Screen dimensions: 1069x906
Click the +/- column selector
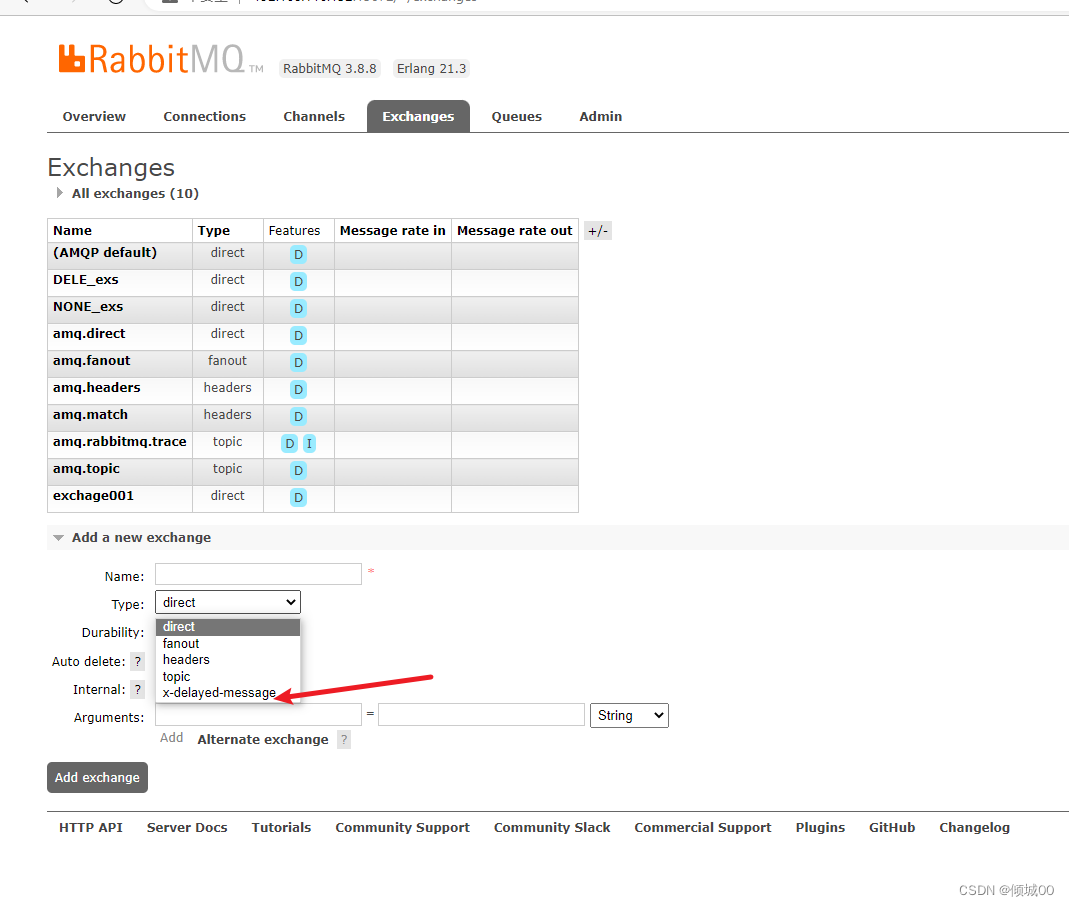point(598,231)
